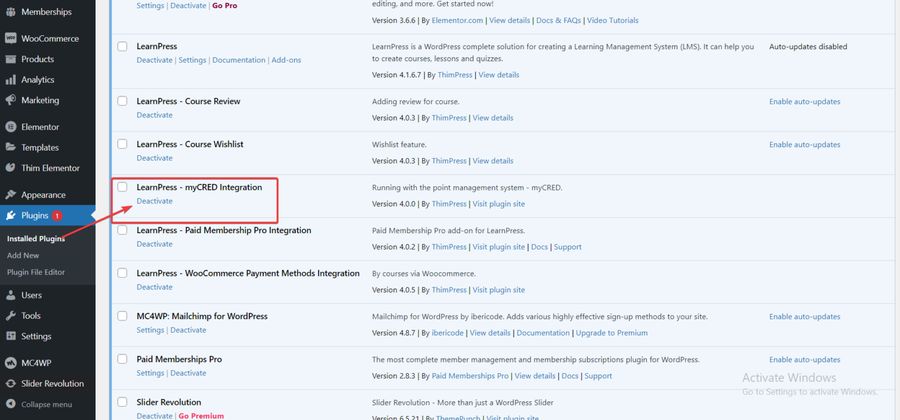This screenshot has width=900, height=420.
Task: Enable auto-updates for LearnPress - Course Review
Action: (x=804, y=102)
